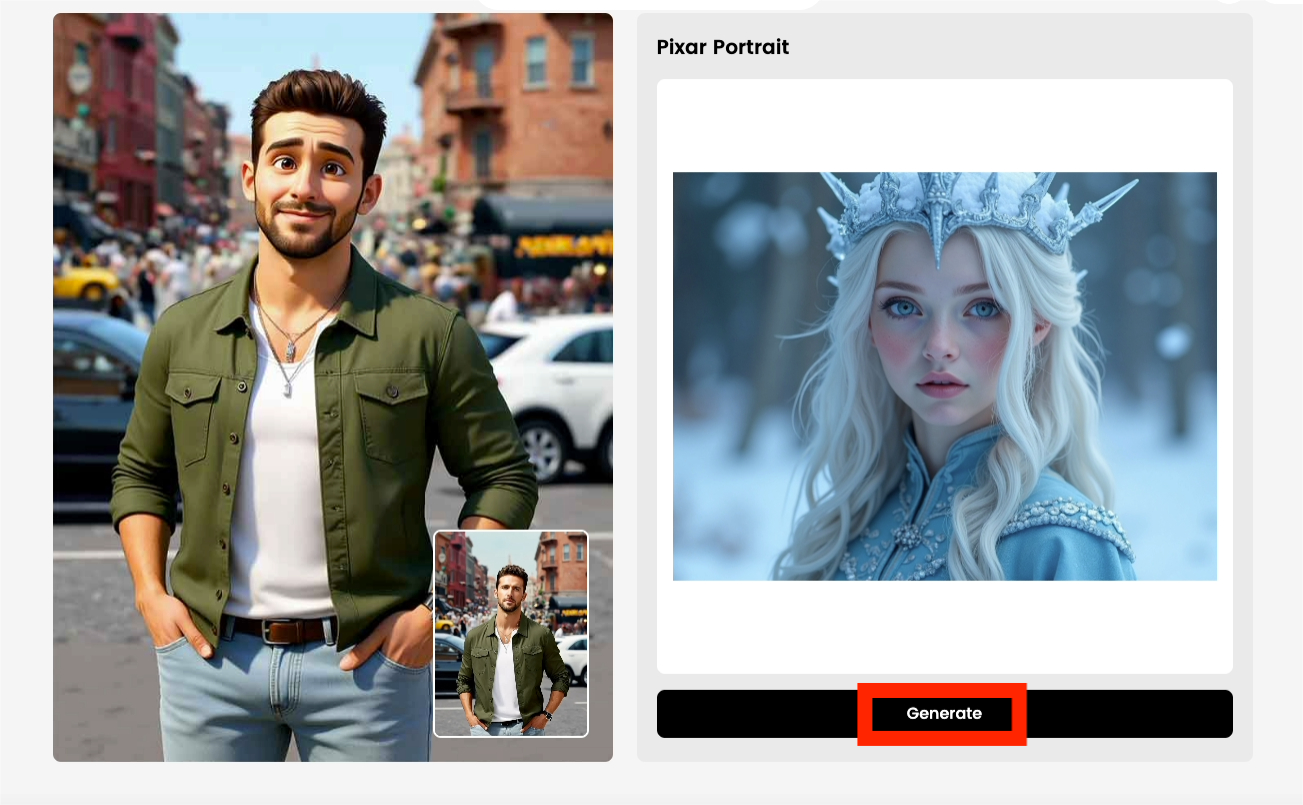Click the yellow taxi in cartoon background
Image resolution: width=1303 pixels, height=805 pixels.
point(86,283)
